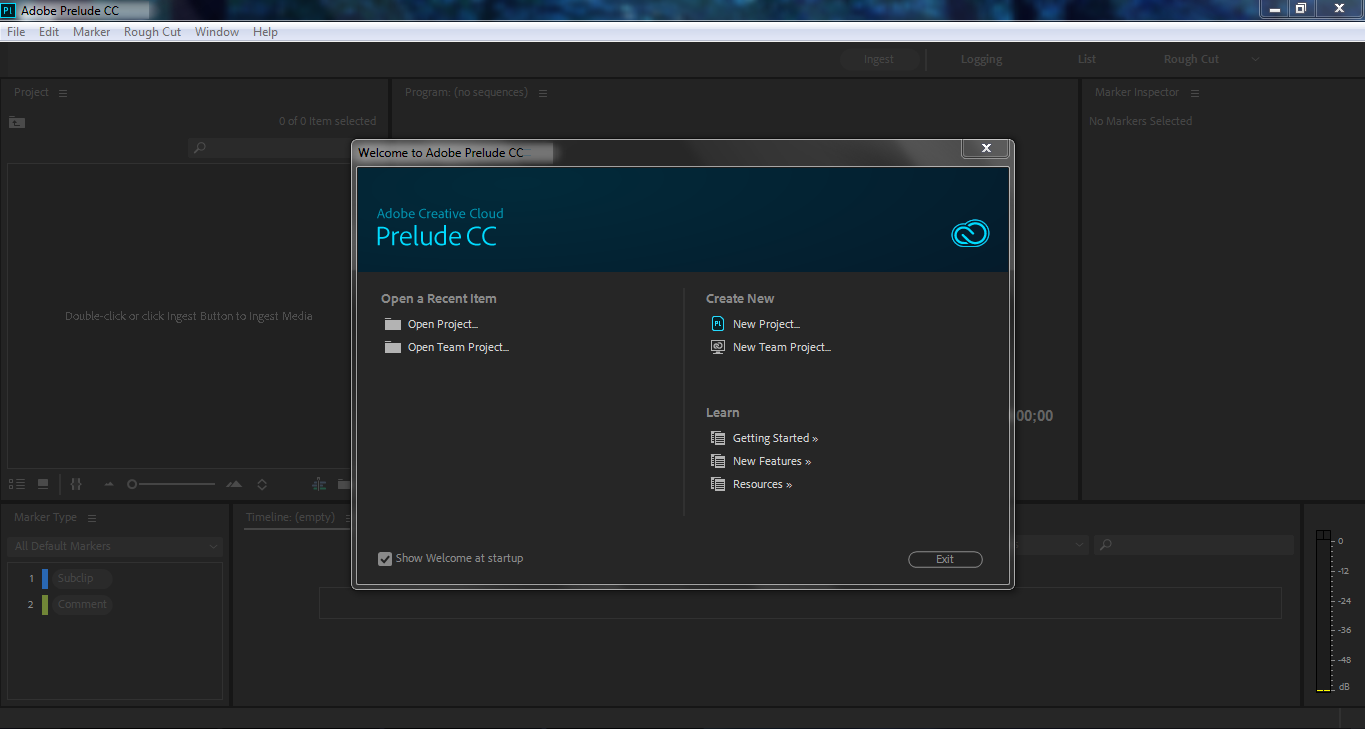The height and width of the screenshot is (729, 1365).
Task: Click the Resources document icon
Action: click(x=717, y=484)
